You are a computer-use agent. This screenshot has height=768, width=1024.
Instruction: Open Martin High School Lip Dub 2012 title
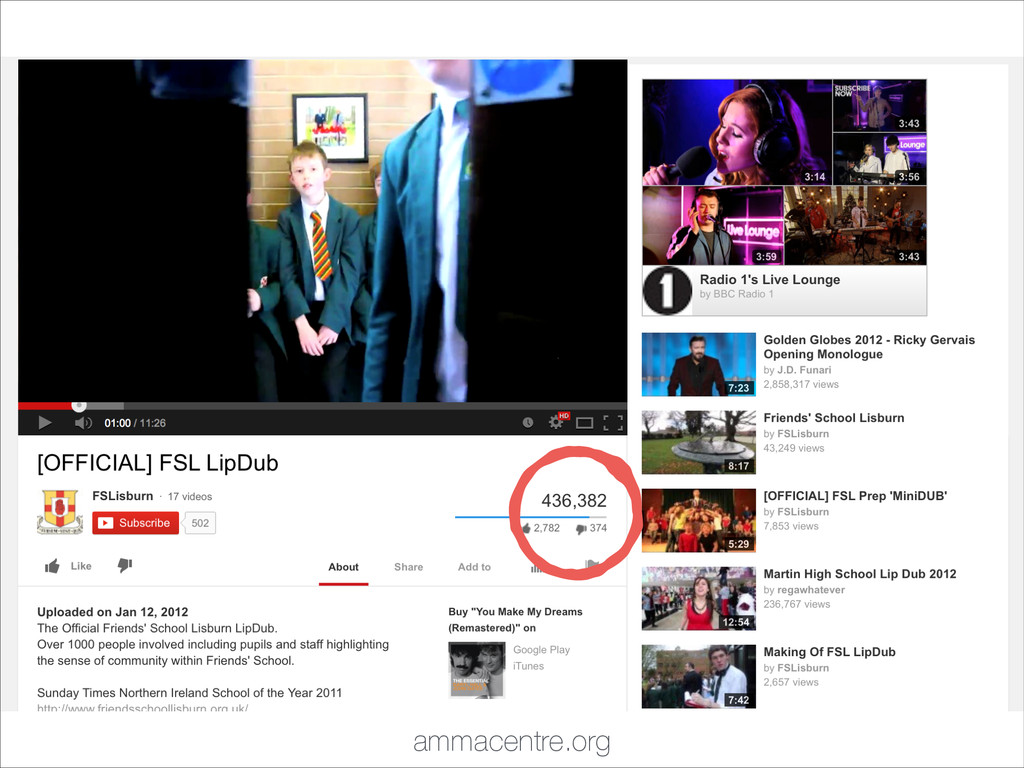(x=860, y=574)
